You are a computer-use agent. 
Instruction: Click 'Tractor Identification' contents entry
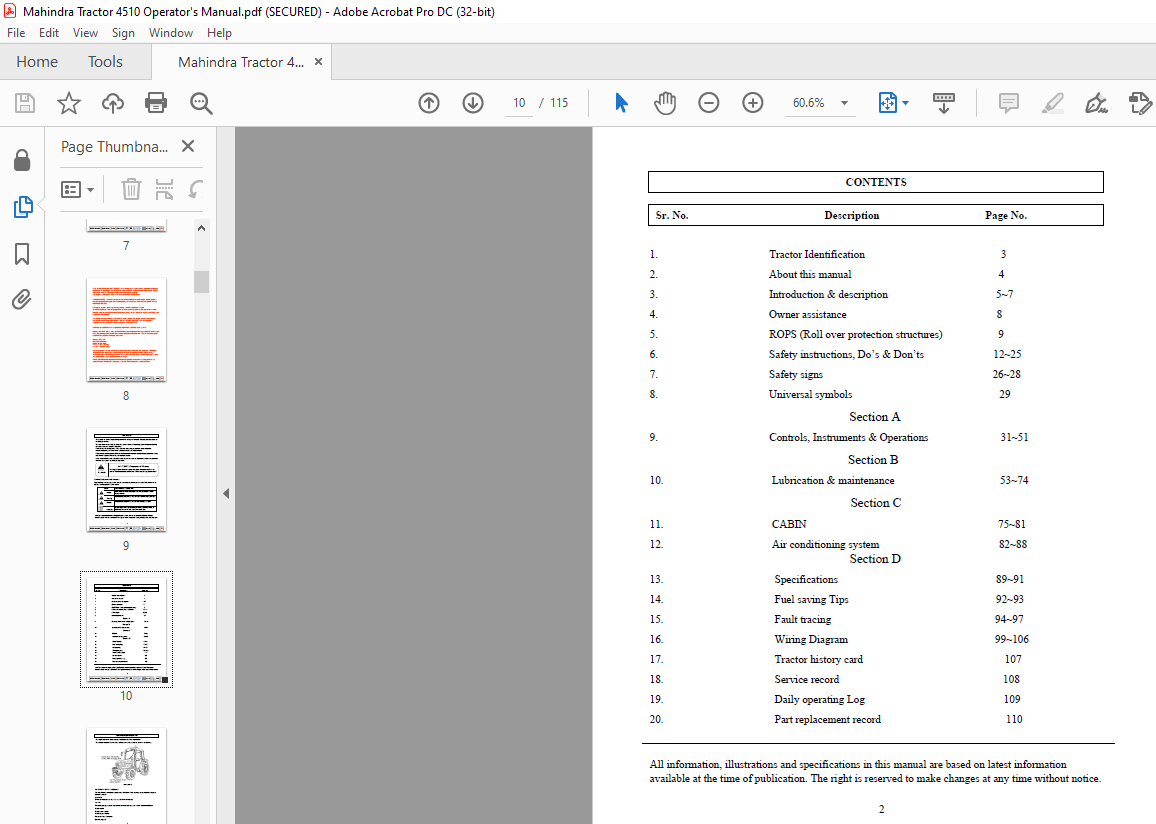[x=817, y=254]
